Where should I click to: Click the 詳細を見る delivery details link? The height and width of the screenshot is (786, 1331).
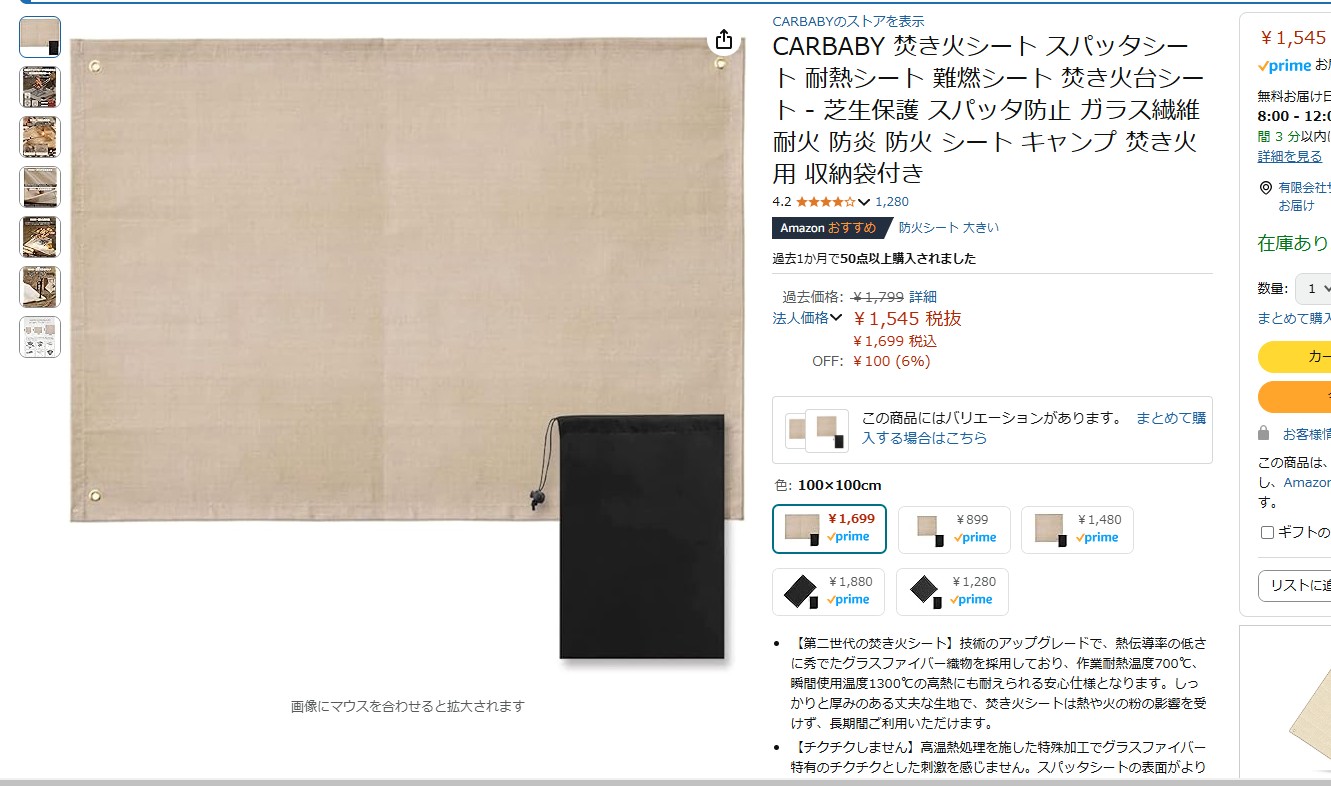click(x=1290, y=157)
